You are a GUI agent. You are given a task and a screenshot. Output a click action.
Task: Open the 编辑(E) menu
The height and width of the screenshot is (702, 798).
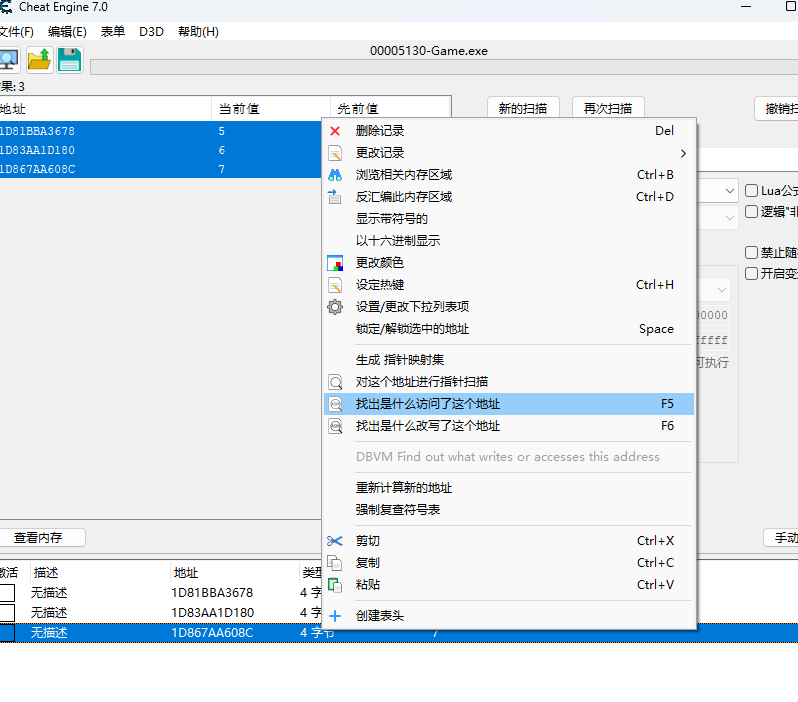point(67,32)
